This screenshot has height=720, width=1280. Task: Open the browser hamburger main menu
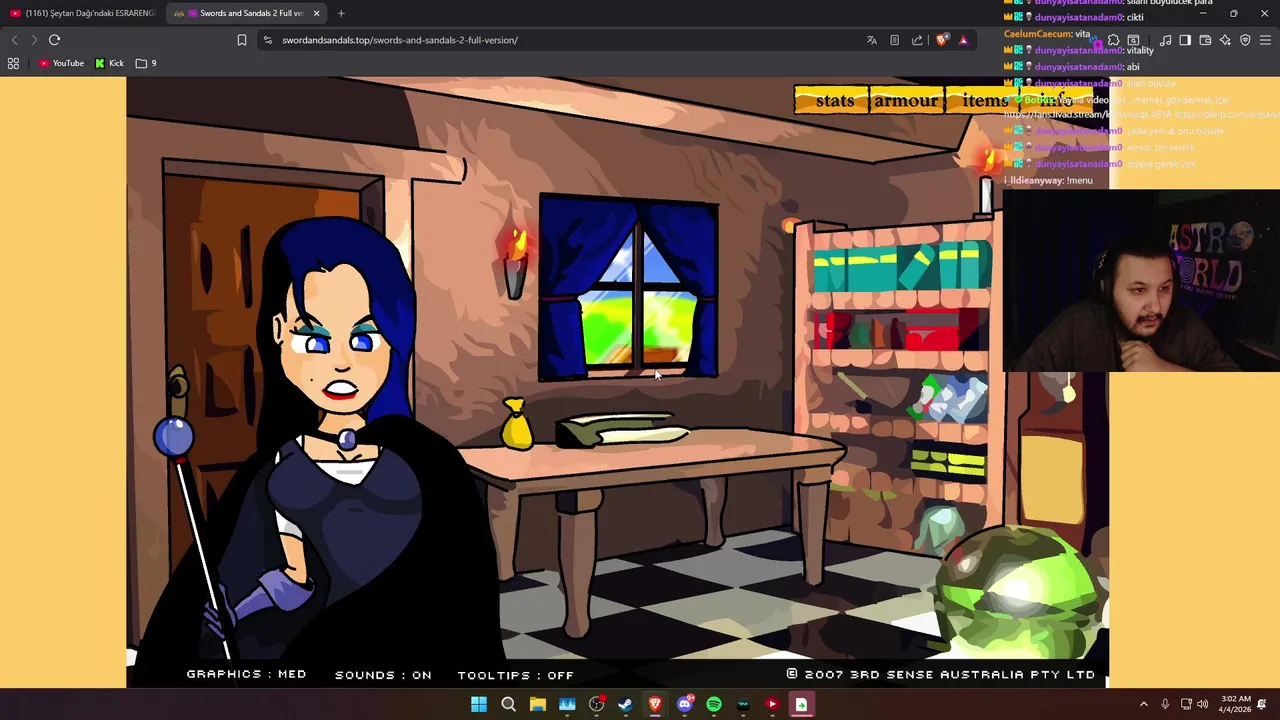[1266, 40]
